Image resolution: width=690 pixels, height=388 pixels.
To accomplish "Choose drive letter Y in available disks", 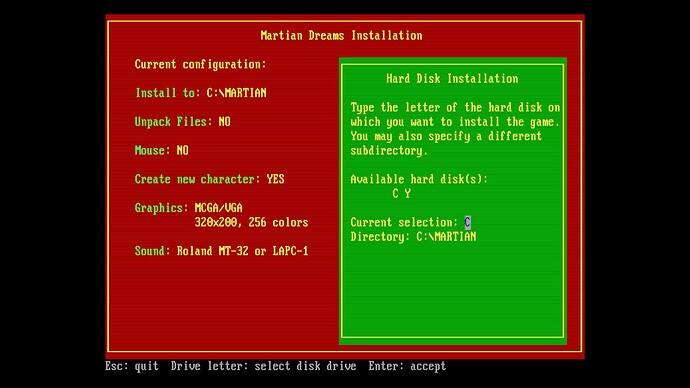I will (407, 194).
